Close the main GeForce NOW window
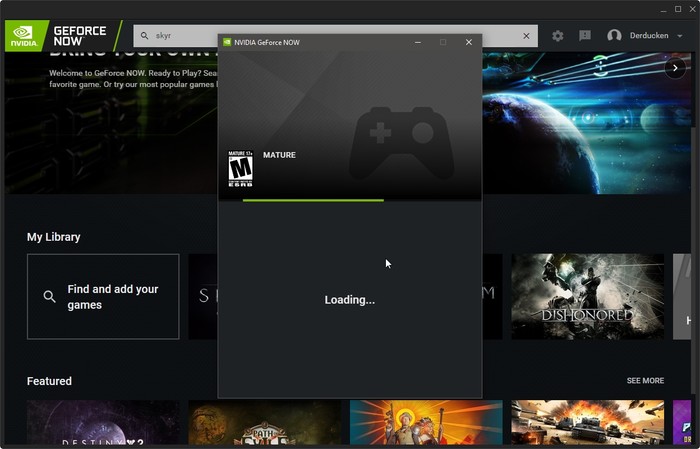 tap(692, 9)
